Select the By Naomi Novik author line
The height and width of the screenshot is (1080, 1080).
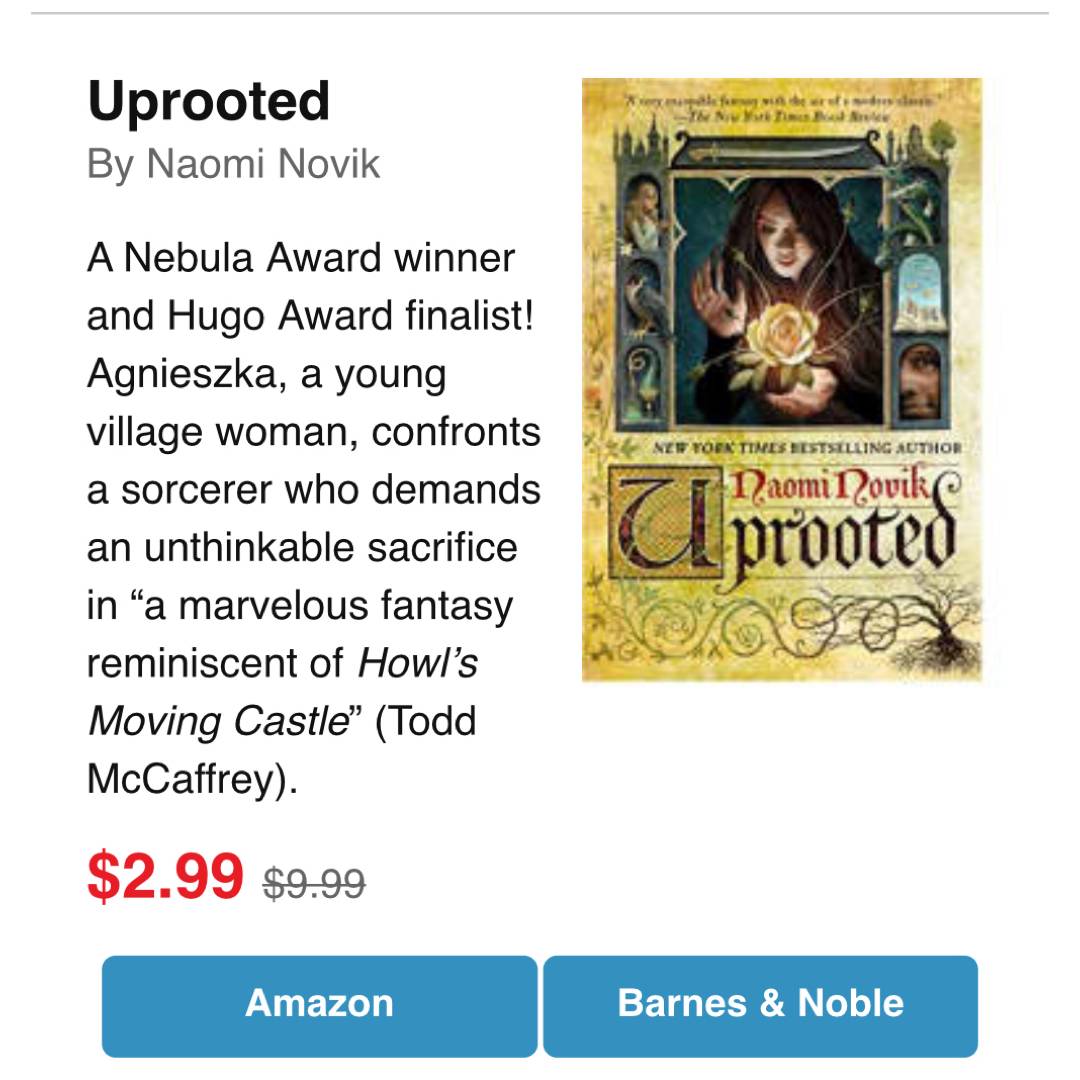234,164
